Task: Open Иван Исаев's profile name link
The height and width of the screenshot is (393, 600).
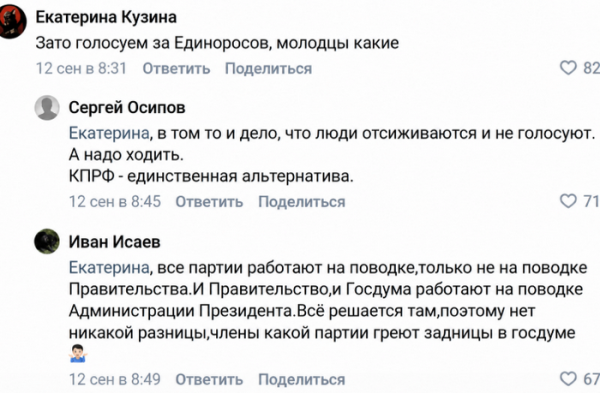Action: tap(114, 242)
